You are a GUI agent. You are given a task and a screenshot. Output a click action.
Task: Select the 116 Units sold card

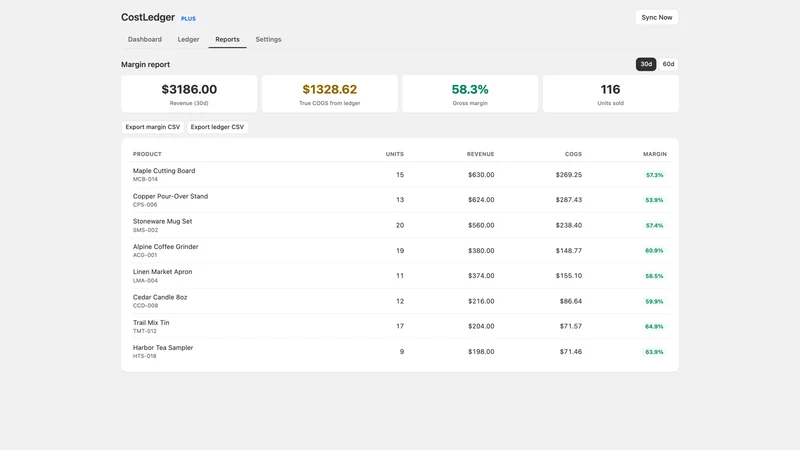coord(610,94)
